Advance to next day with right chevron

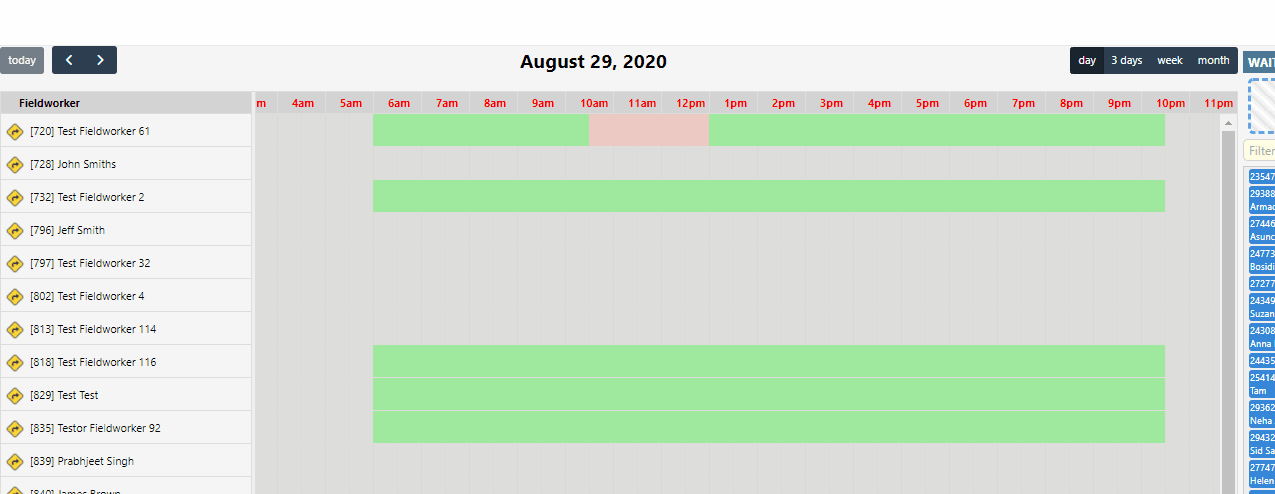pyautogui.click(x=100, y=60)
